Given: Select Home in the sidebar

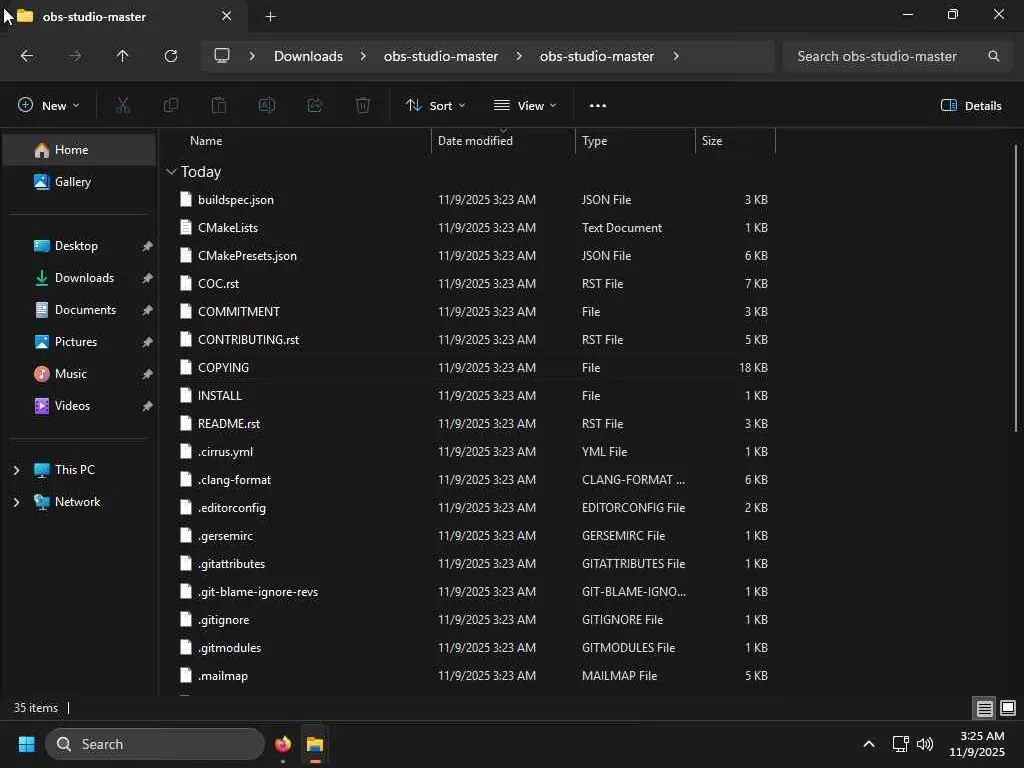Looking at the screenshot, I should pyautogui.click(x=79, y=150).
